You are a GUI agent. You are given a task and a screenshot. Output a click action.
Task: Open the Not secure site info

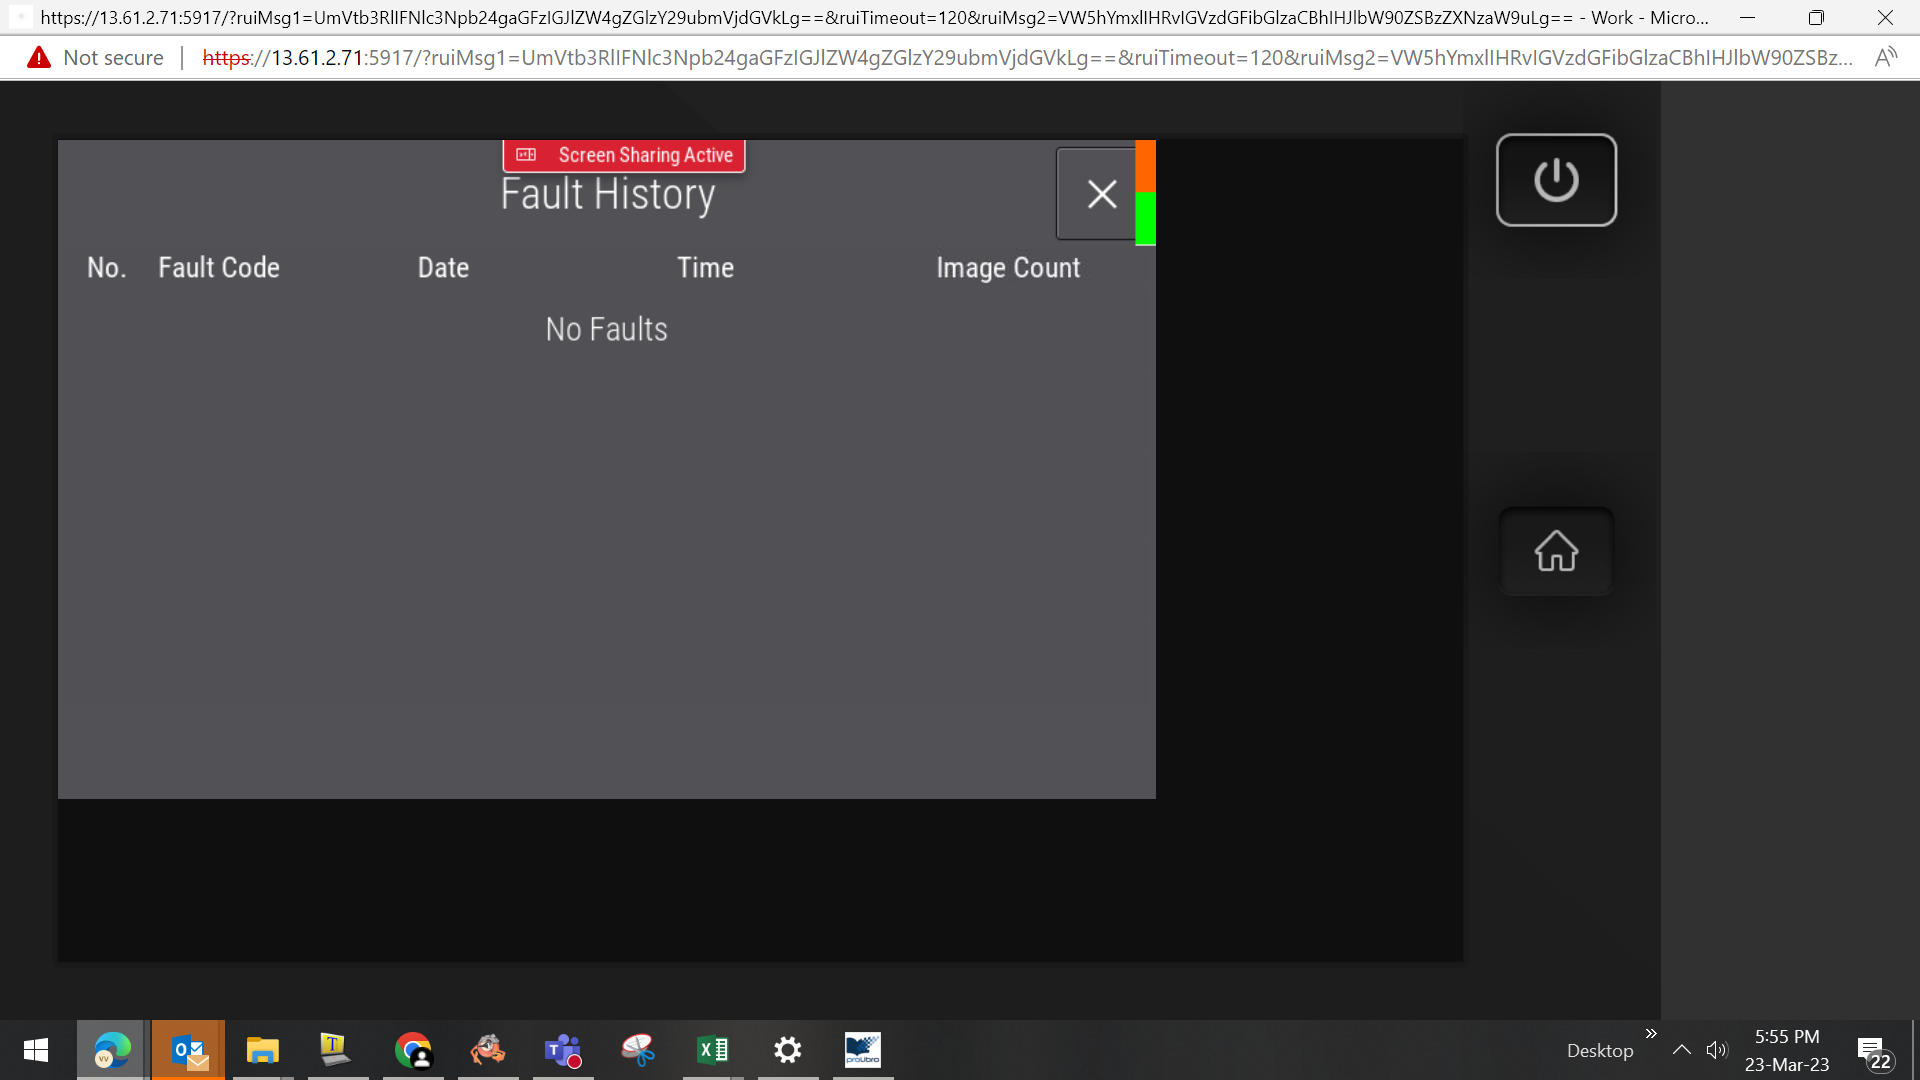click(x=95, y=58)
